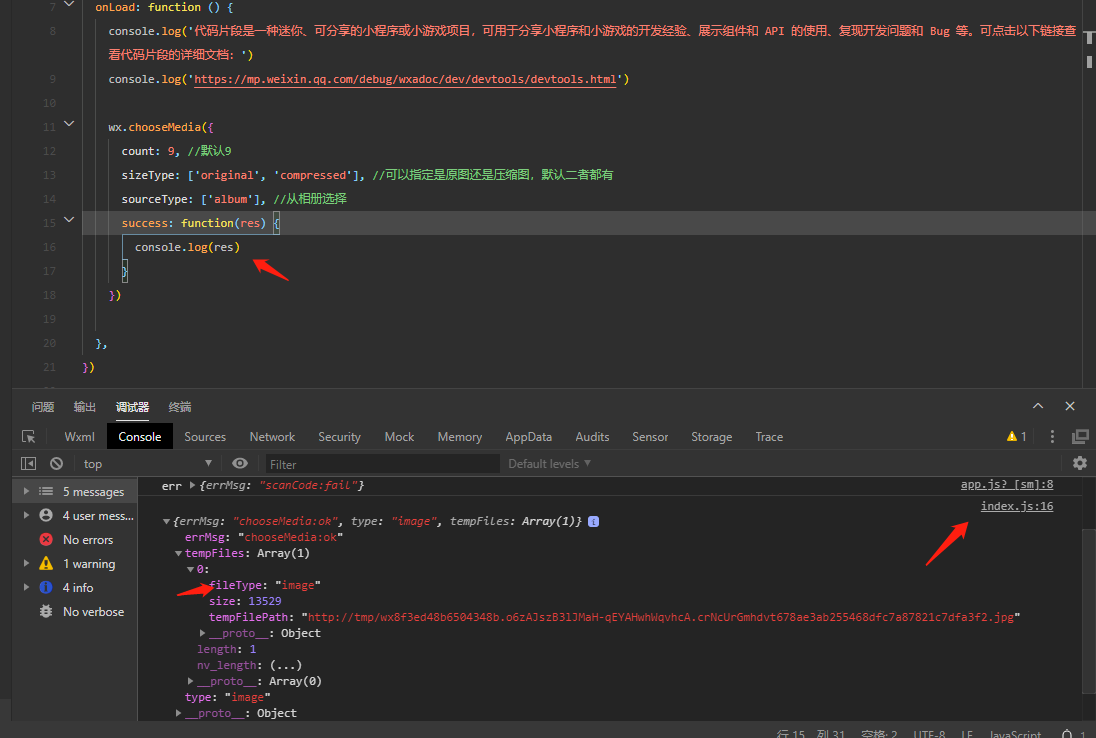Image resolution: width=1096 pixels, height=738 pixels.
Task: Collapse the 0: array entry
Action: coord(190,570)
